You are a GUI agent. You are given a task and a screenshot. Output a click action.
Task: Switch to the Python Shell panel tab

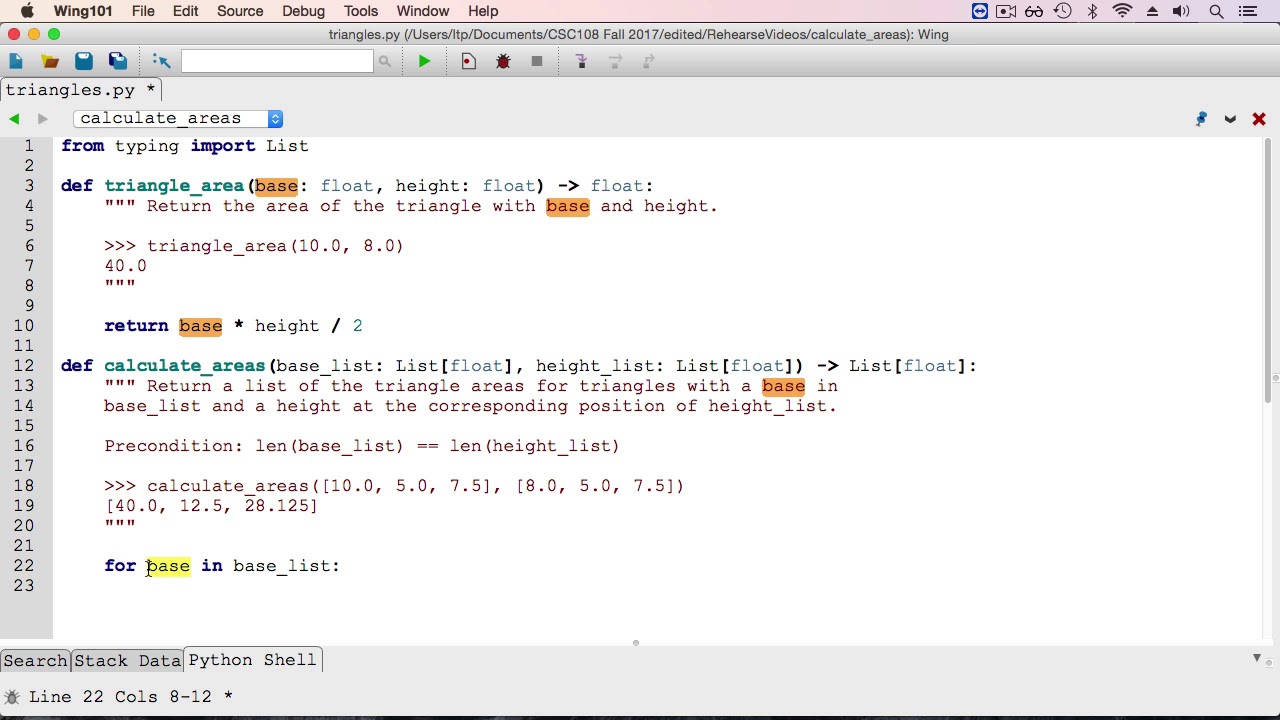pyautogui.click(x=252, y=660)
